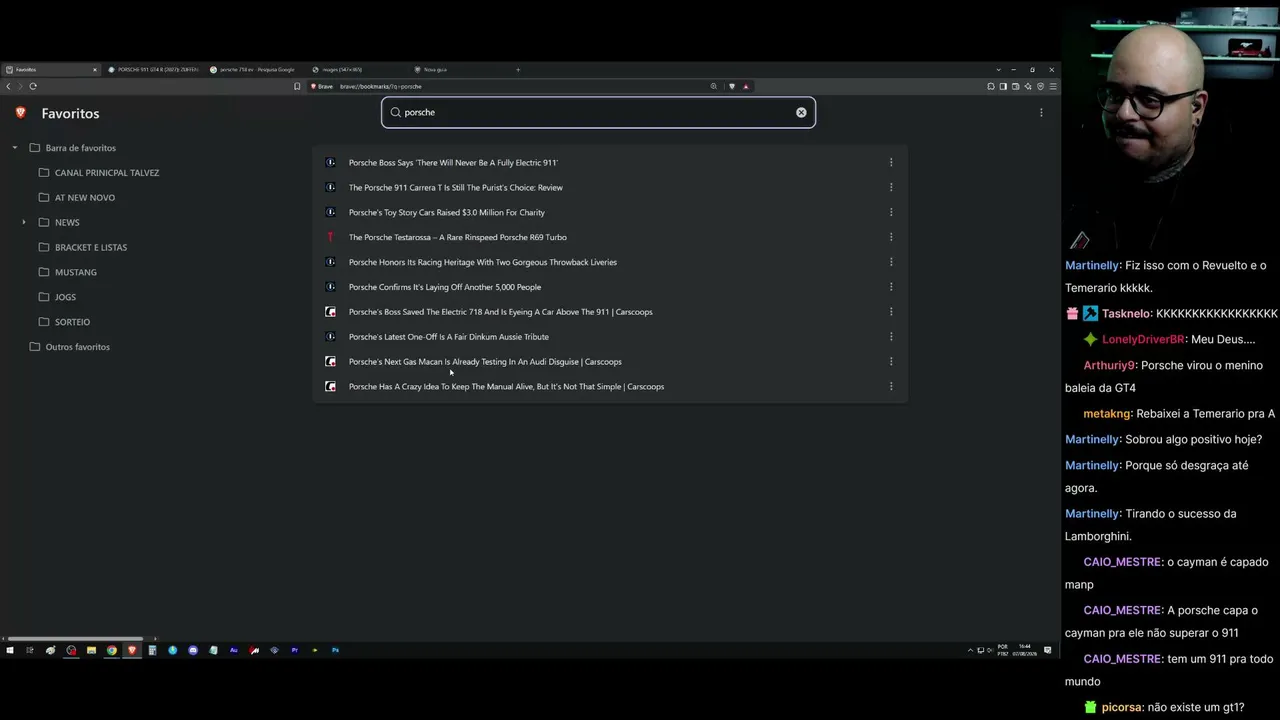Open options for 'Next Gas Macan' bookmark
Image resolution: width=1280 pixels, height=720 pixels.
pyautogui.click(x=891, y=362)
